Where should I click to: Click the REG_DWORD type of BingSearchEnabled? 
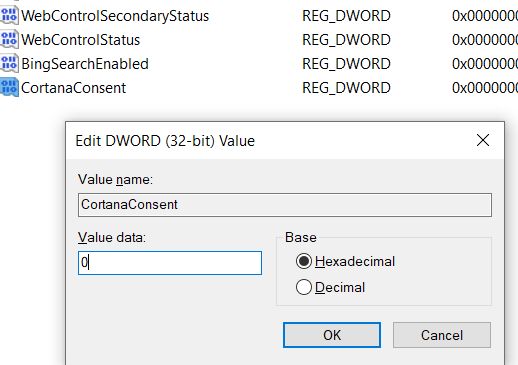click(346, 64)
